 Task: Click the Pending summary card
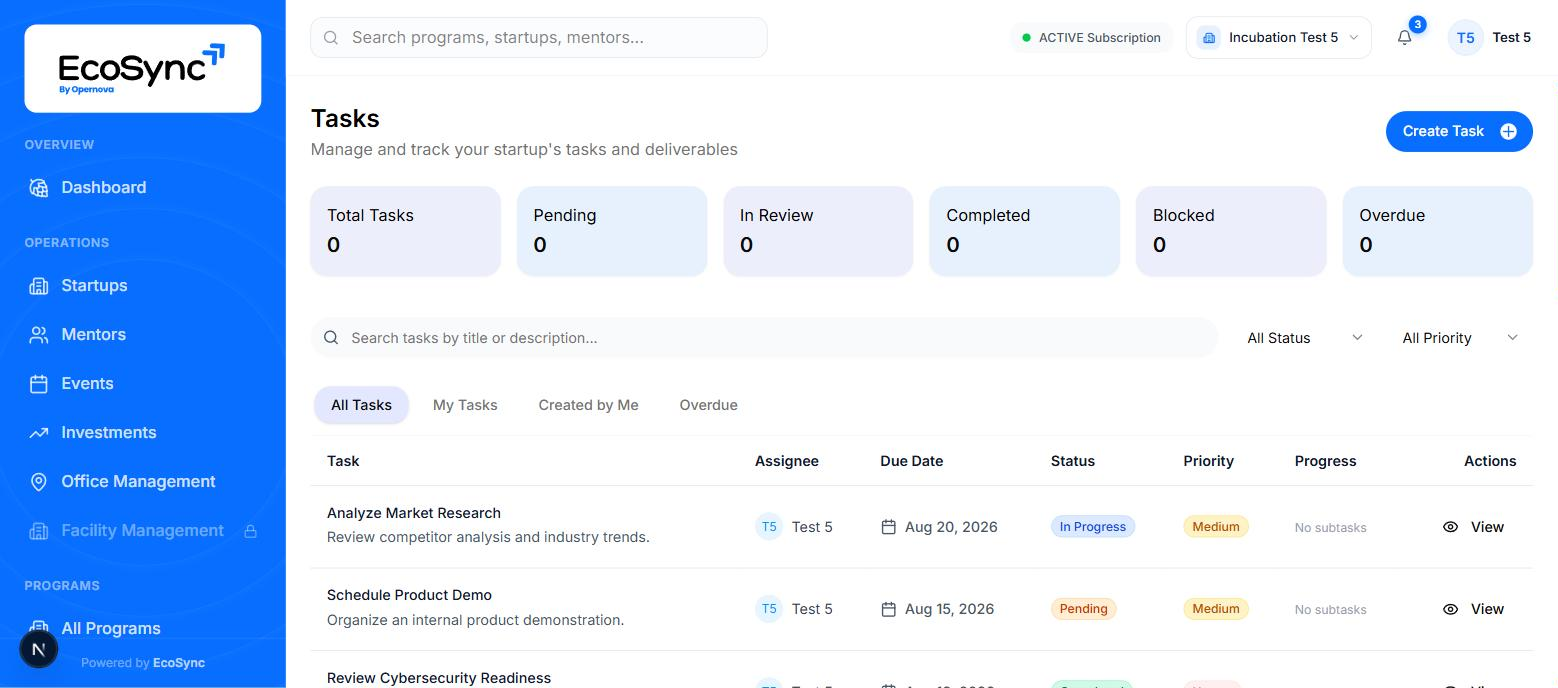point(612,231)
